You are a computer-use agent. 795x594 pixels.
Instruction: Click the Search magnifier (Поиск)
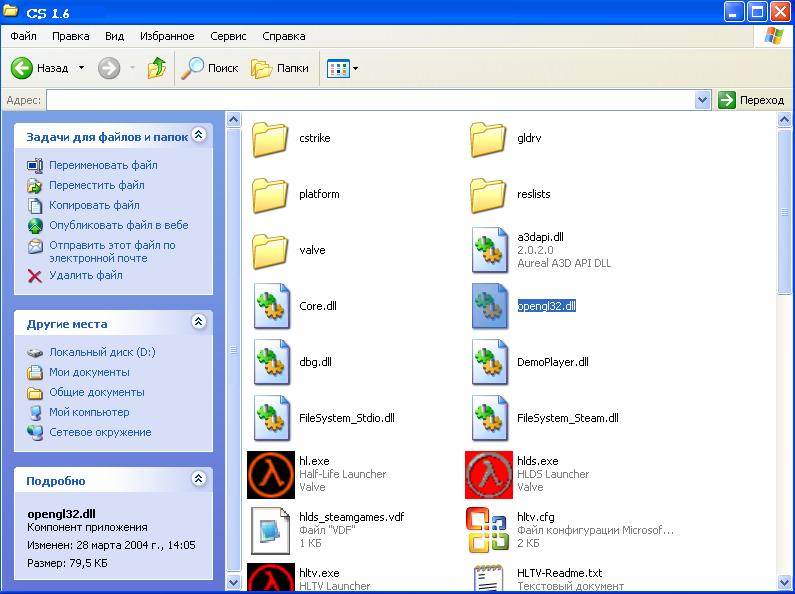[x=210, y=68]
